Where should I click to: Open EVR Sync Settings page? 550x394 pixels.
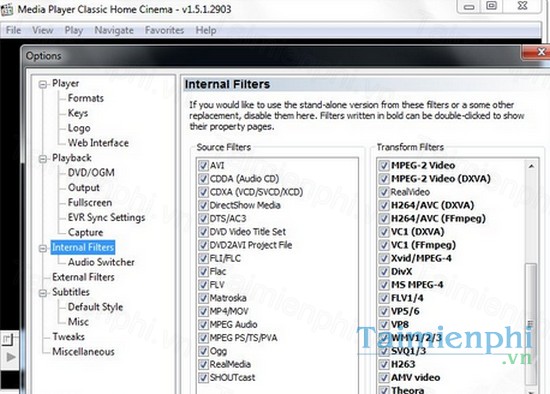(106, 218)
